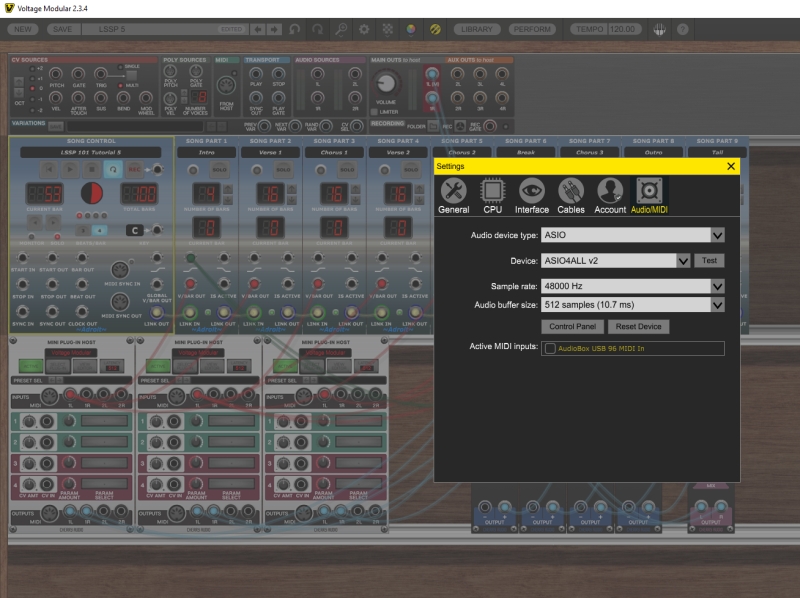800x598 pixels.
Task: Click the undo icon in toolbar
Action: coord(294,30)
